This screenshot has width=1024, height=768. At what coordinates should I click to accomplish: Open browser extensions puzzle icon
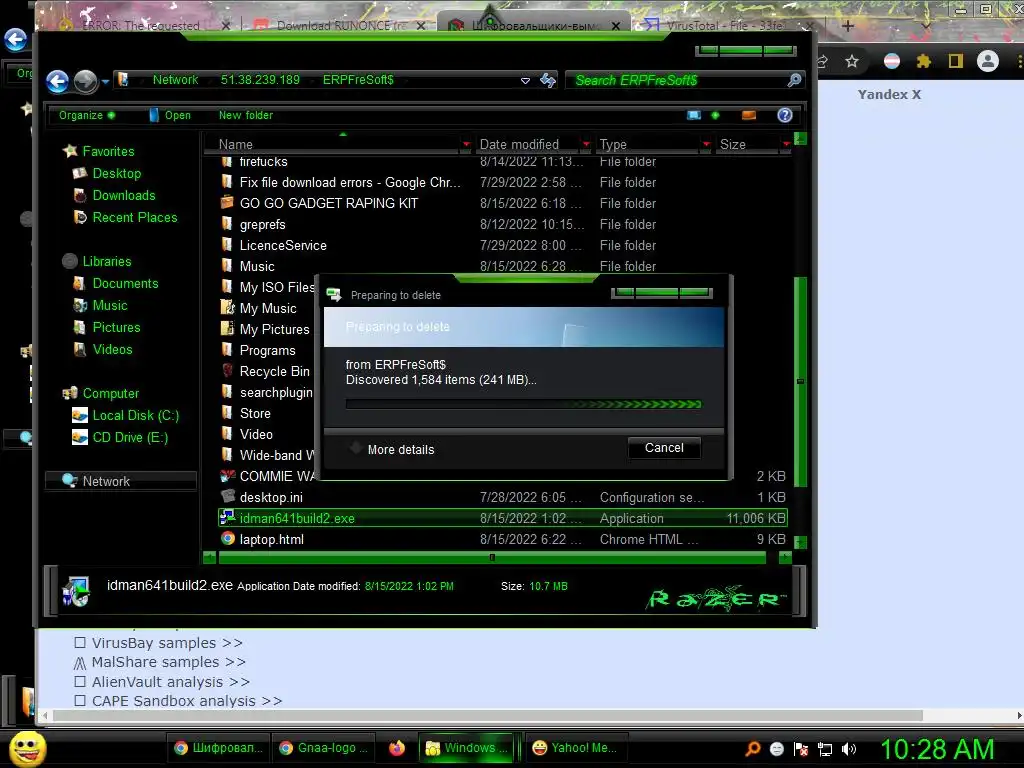(x=923, y=61)
